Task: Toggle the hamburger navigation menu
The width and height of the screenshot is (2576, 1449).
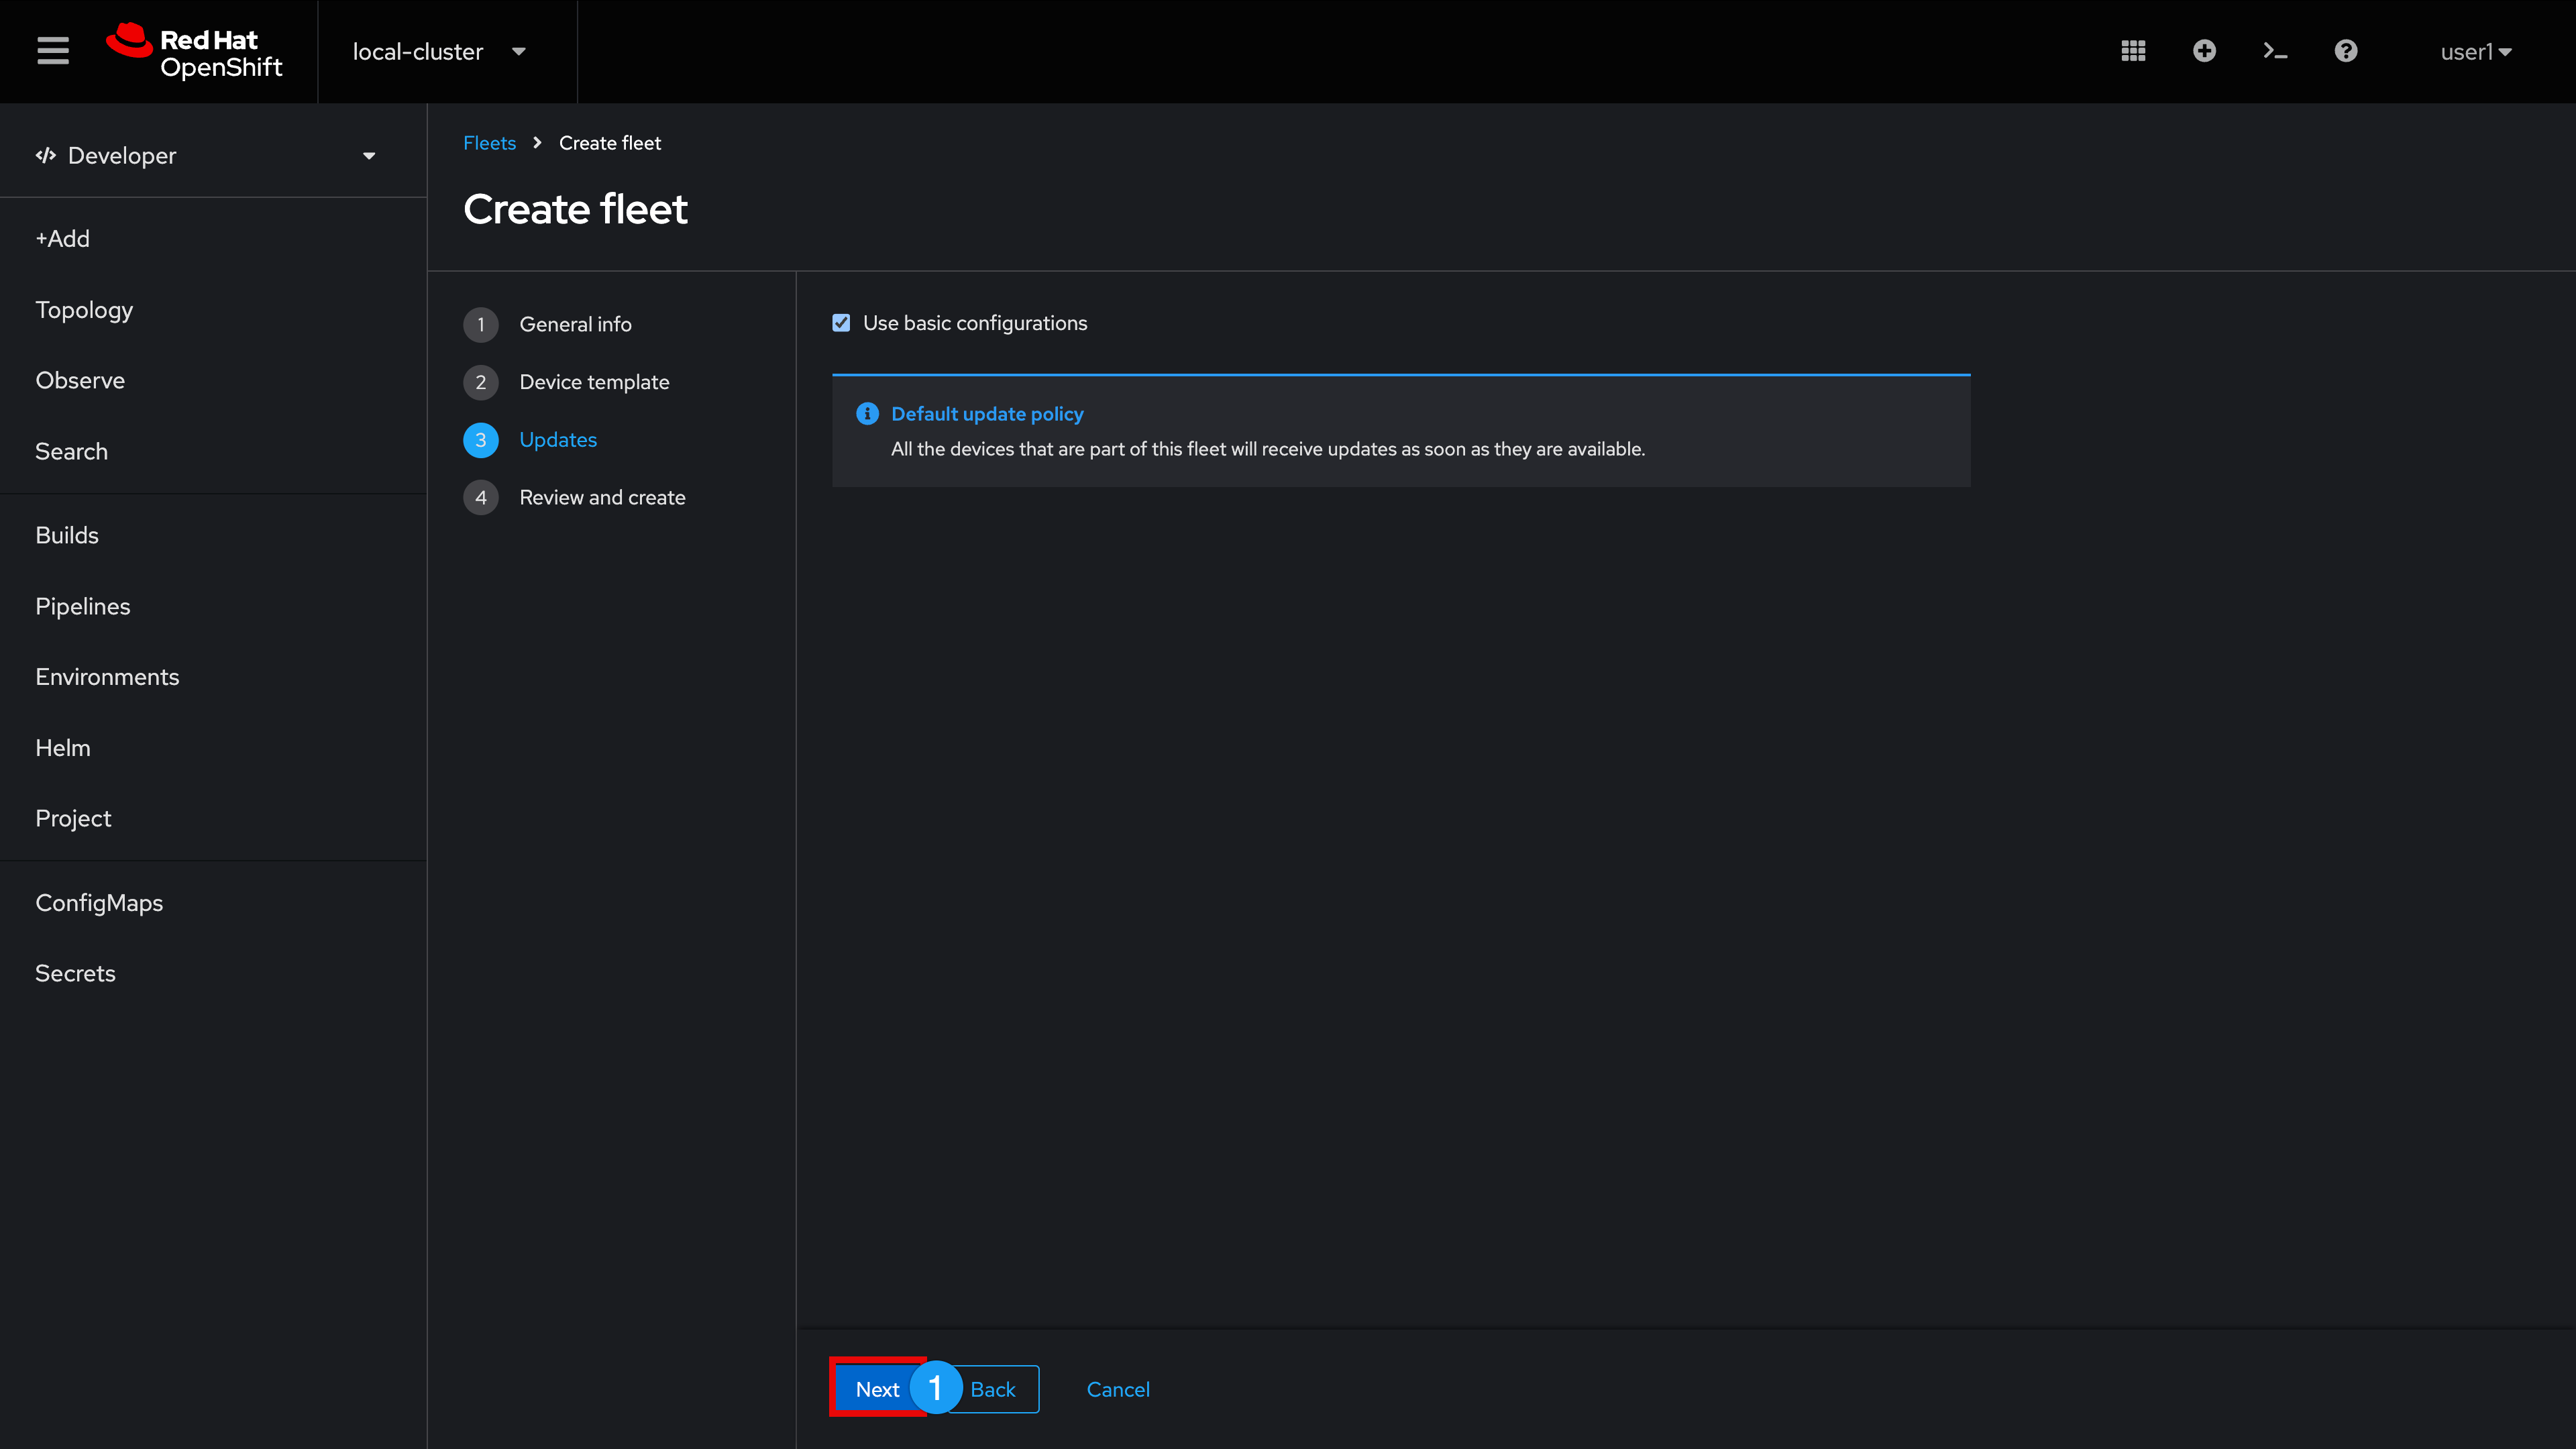Action: (x=53, y=51)
